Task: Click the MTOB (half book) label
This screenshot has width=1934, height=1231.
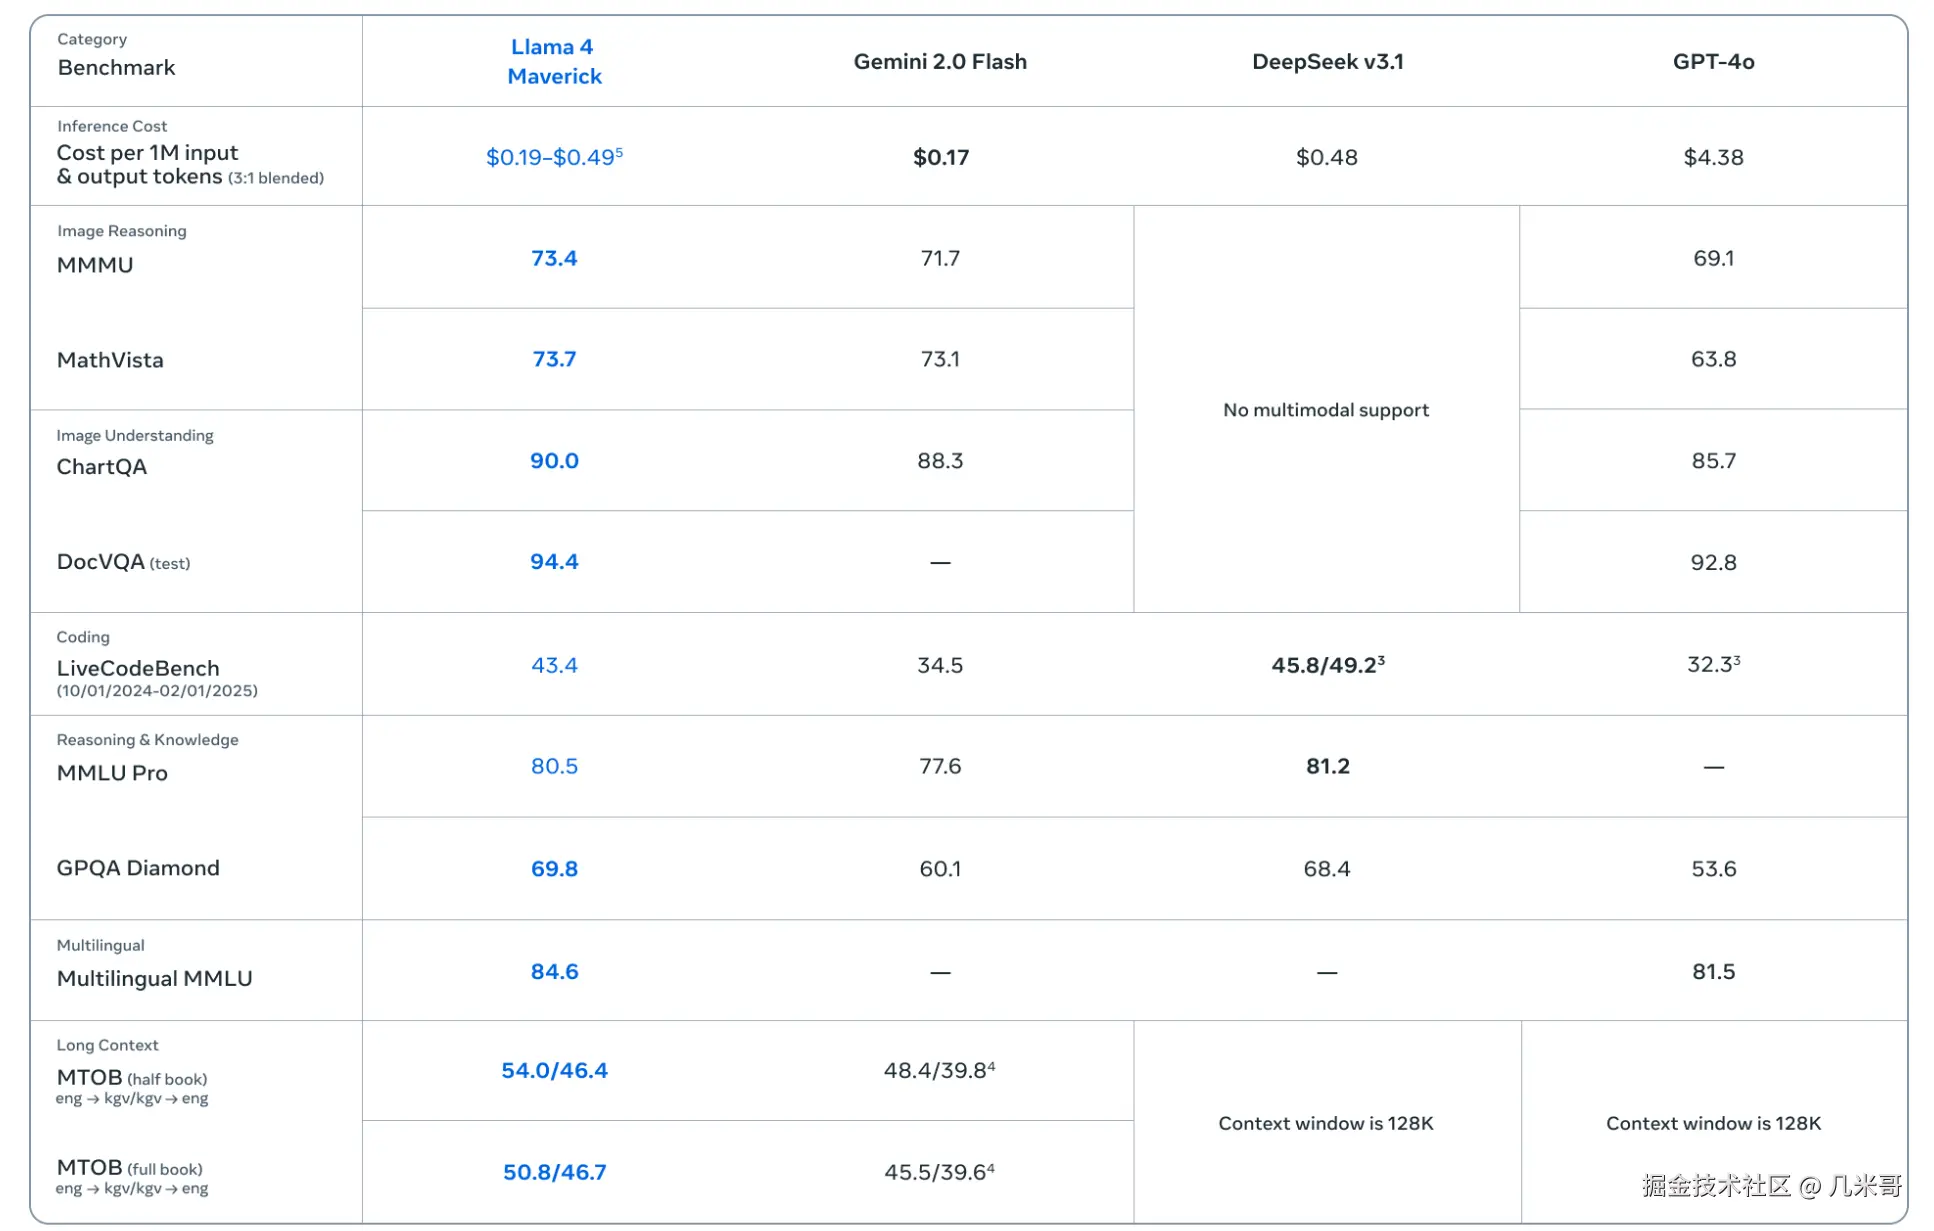Action: 131,1078
